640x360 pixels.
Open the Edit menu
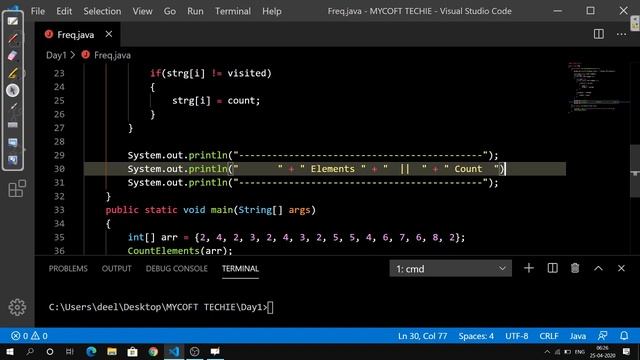point(64,11)
